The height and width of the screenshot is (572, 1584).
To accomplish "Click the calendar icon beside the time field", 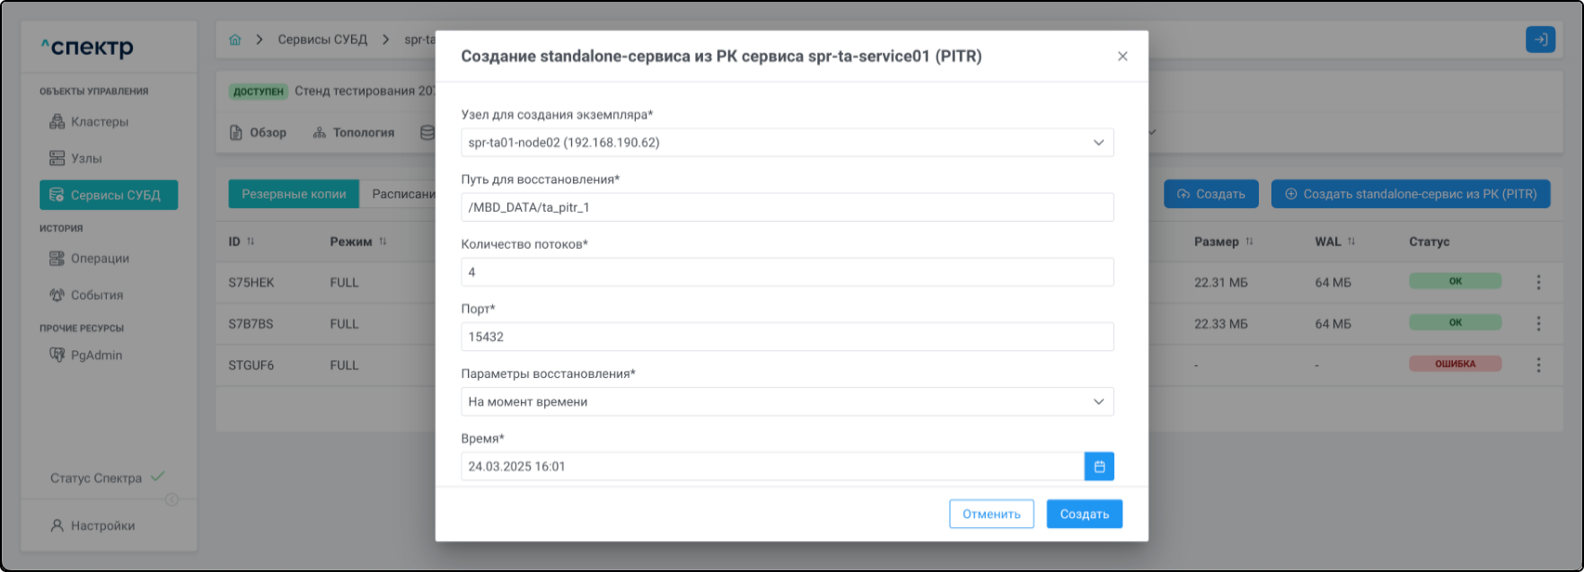I will point(1099,466).
